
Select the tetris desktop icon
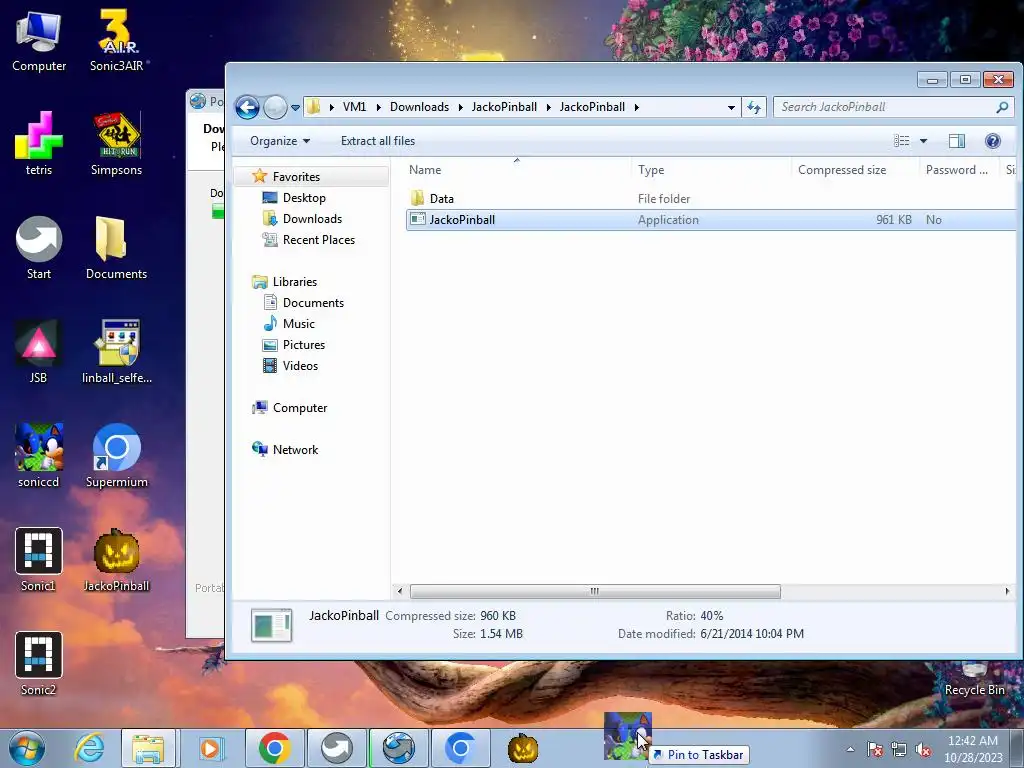(39, 145)
